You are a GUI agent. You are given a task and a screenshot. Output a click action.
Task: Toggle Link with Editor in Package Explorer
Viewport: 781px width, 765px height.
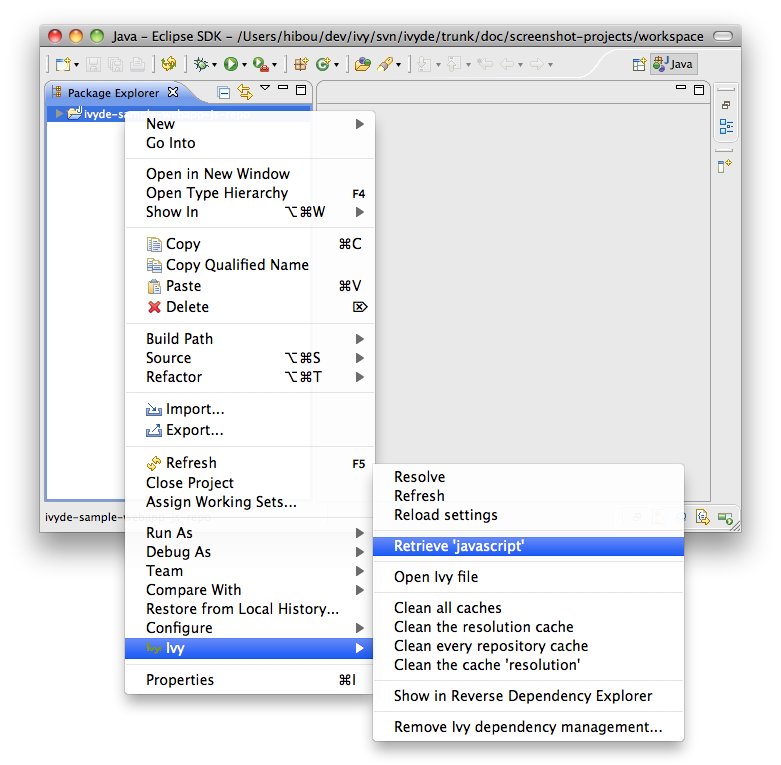click(244, 93)
